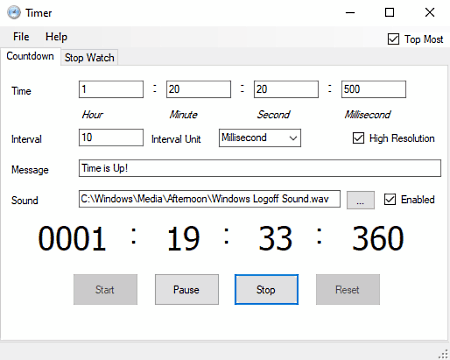Screen dimensions: 450x360
Task: Switch to the Stop Watch tab
Action: pos(89,57)
